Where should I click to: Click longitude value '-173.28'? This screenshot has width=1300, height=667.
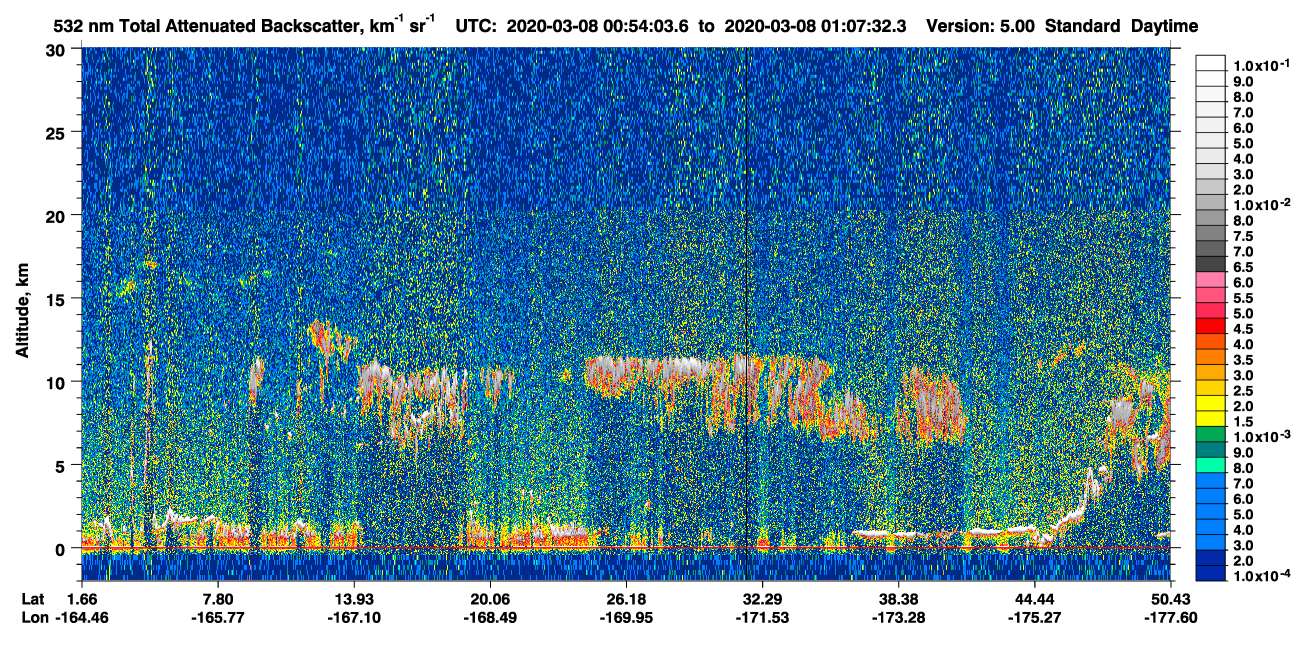(x=898, y=617)
